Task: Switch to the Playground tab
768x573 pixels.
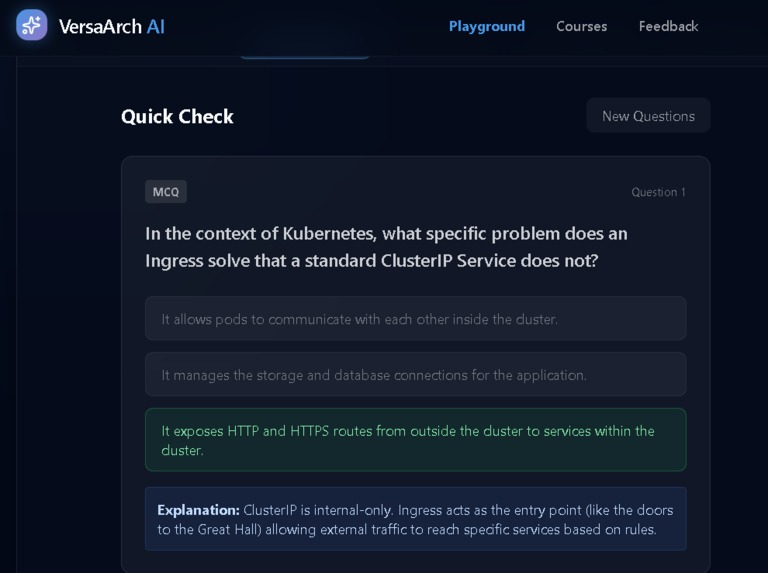Action: pyautogui.click(x=487, y=26)
